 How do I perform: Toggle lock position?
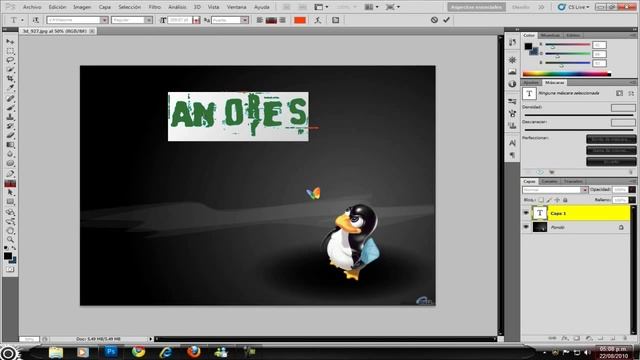(557, 200)
